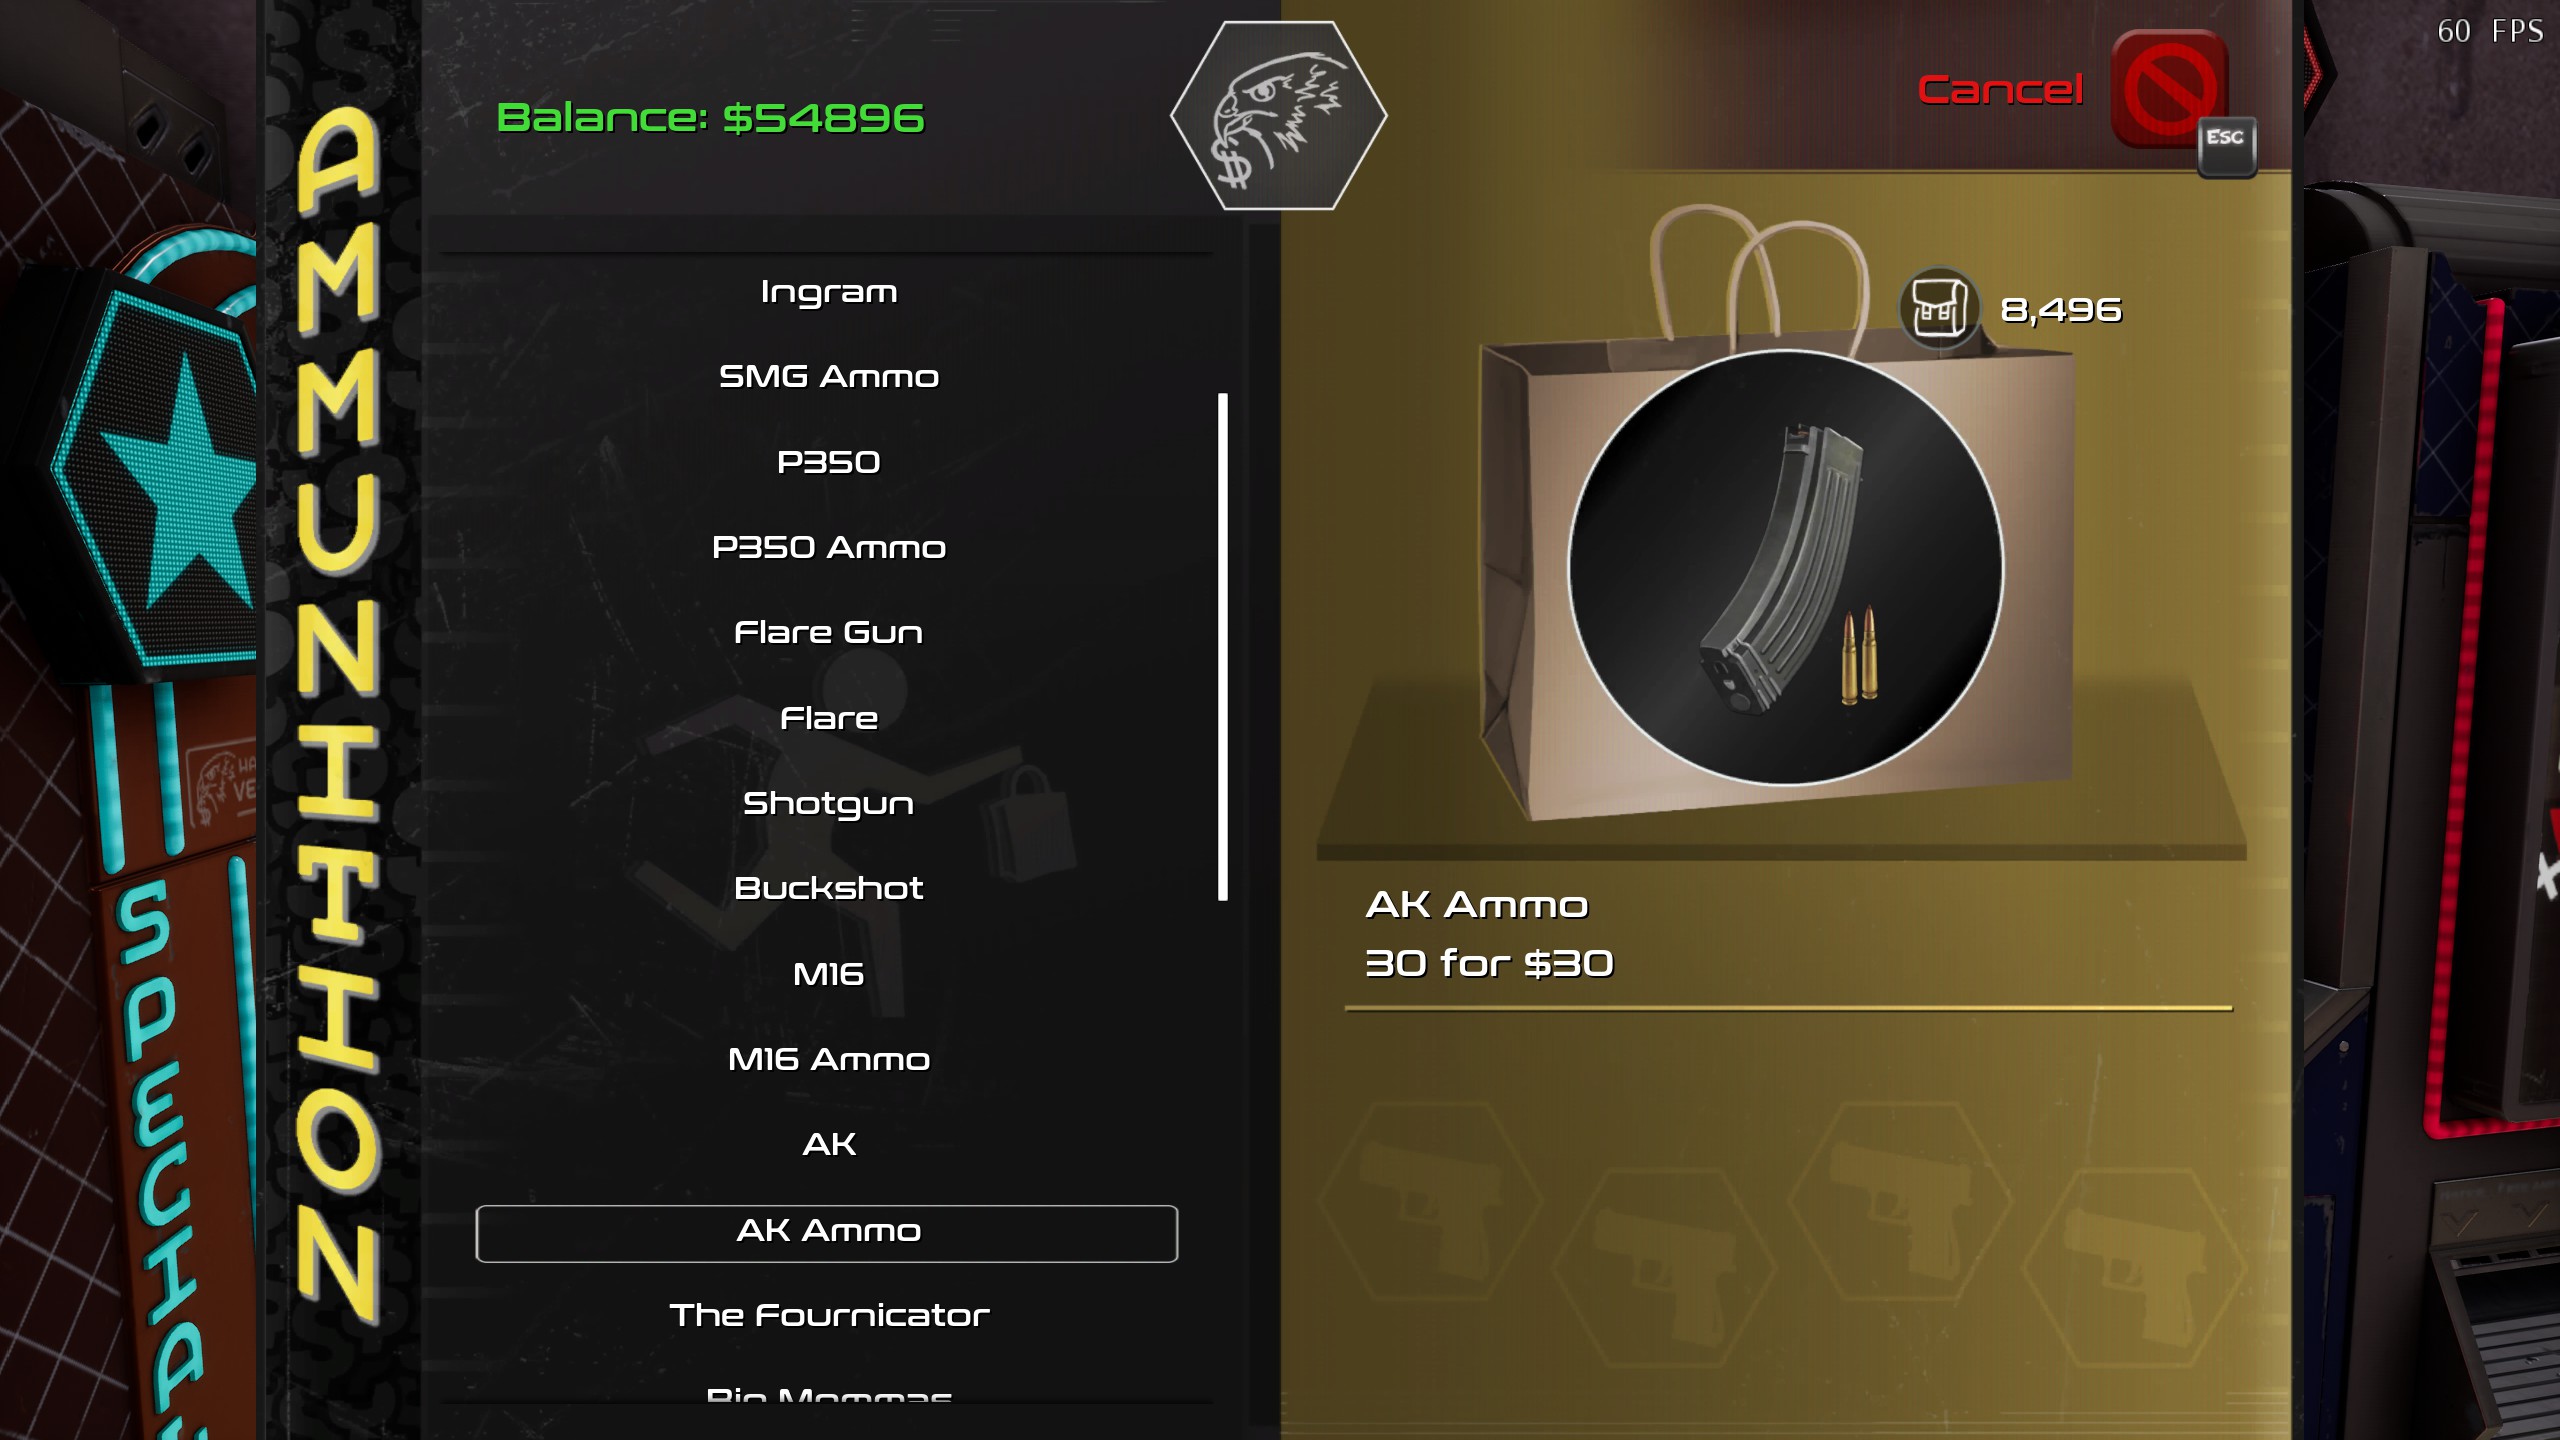Screen dimensions: 2560x1440
Task: Select SMG Ammo in the list
Action: pyautogui.click(x=828, y=377)
